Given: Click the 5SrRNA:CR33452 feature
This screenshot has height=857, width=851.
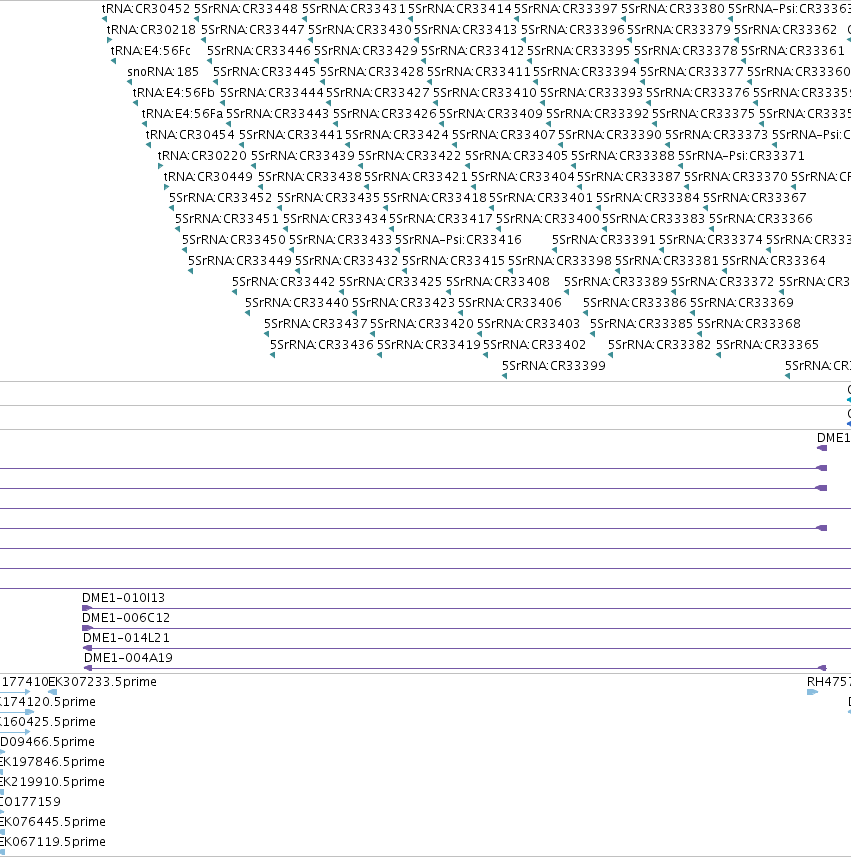Looking at the screenshot, I should [220, 197].
